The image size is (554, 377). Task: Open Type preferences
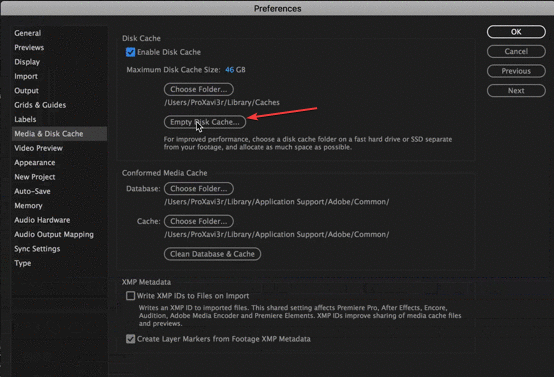tap(23, 263)
